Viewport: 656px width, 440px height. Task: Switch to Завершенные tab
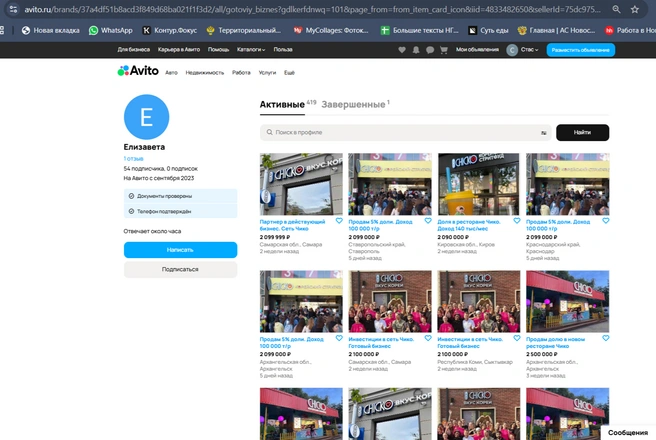(x=353, y=105)
